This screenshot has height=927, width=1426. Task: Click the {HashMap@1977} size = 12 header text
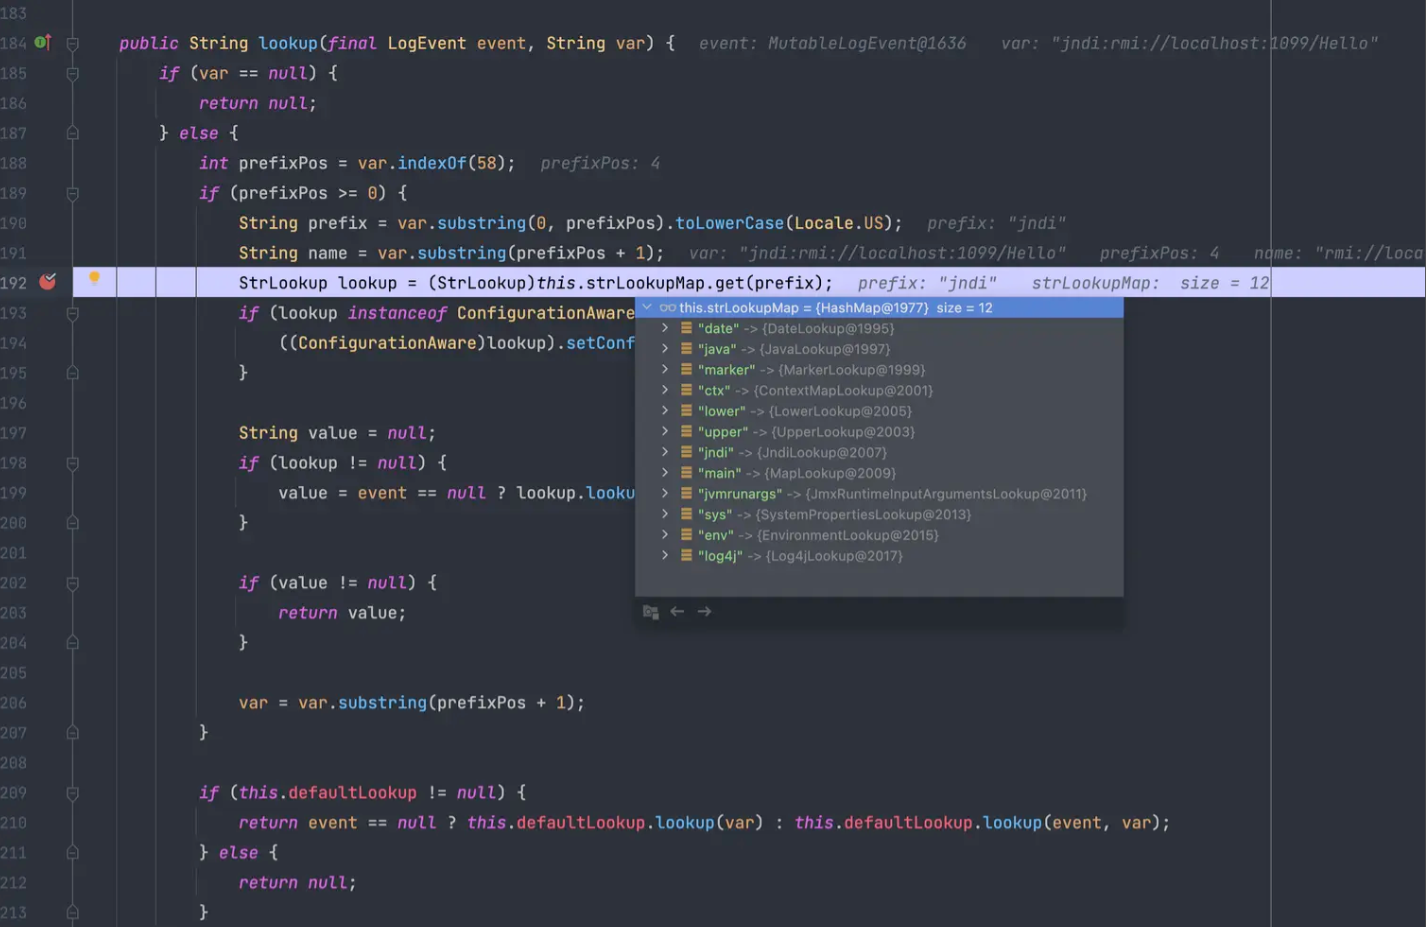click(904, 308)
